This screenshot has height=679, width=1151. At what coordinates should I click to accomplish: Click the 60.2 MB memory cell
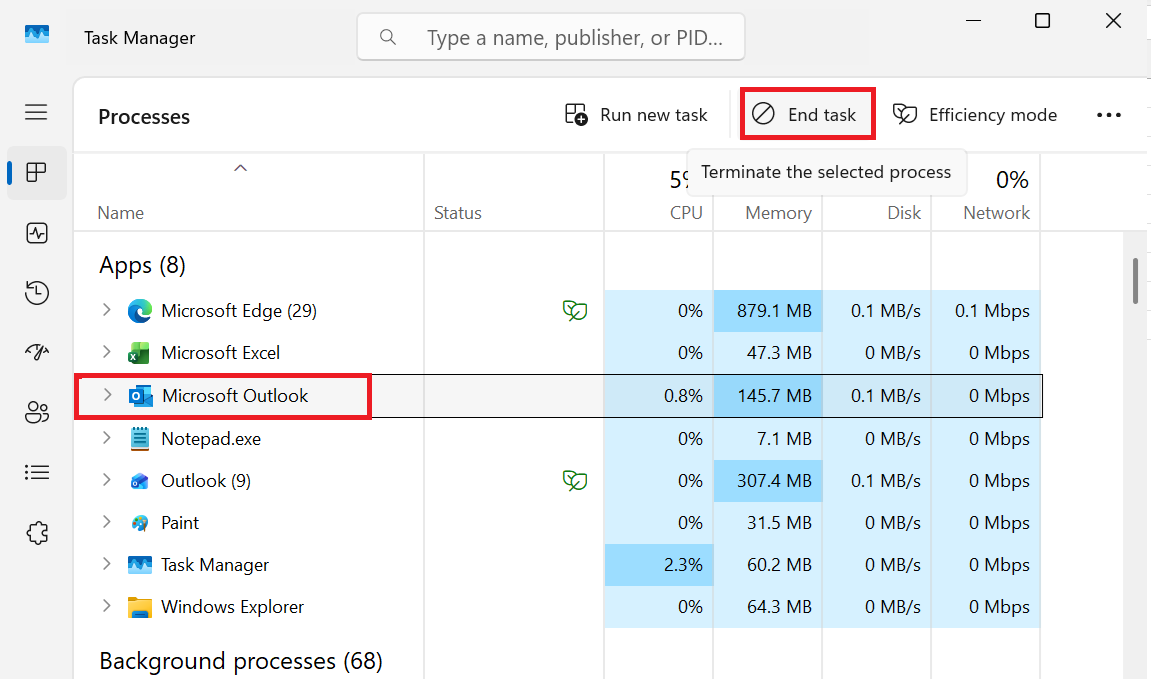(768, 564)
